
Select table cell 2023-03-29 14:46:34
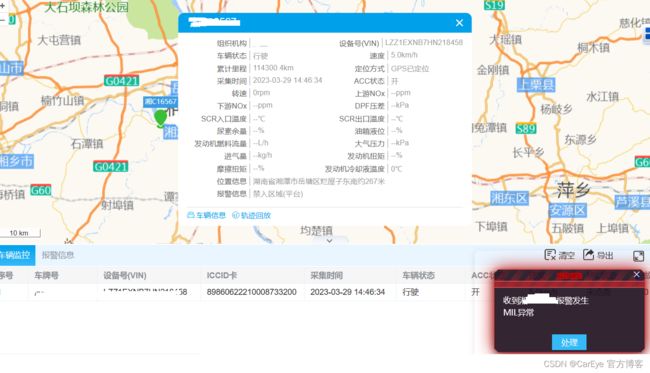347,292
